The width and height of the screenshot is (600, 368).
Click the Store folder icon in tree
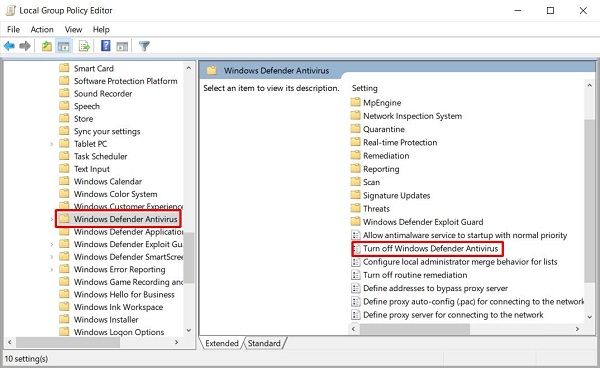click(64, 119)
